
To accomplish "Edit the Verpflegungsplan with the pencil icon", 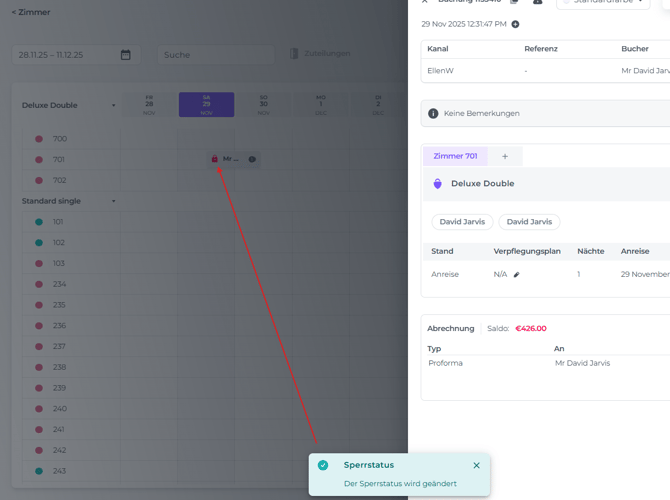I will pos(517,274).
